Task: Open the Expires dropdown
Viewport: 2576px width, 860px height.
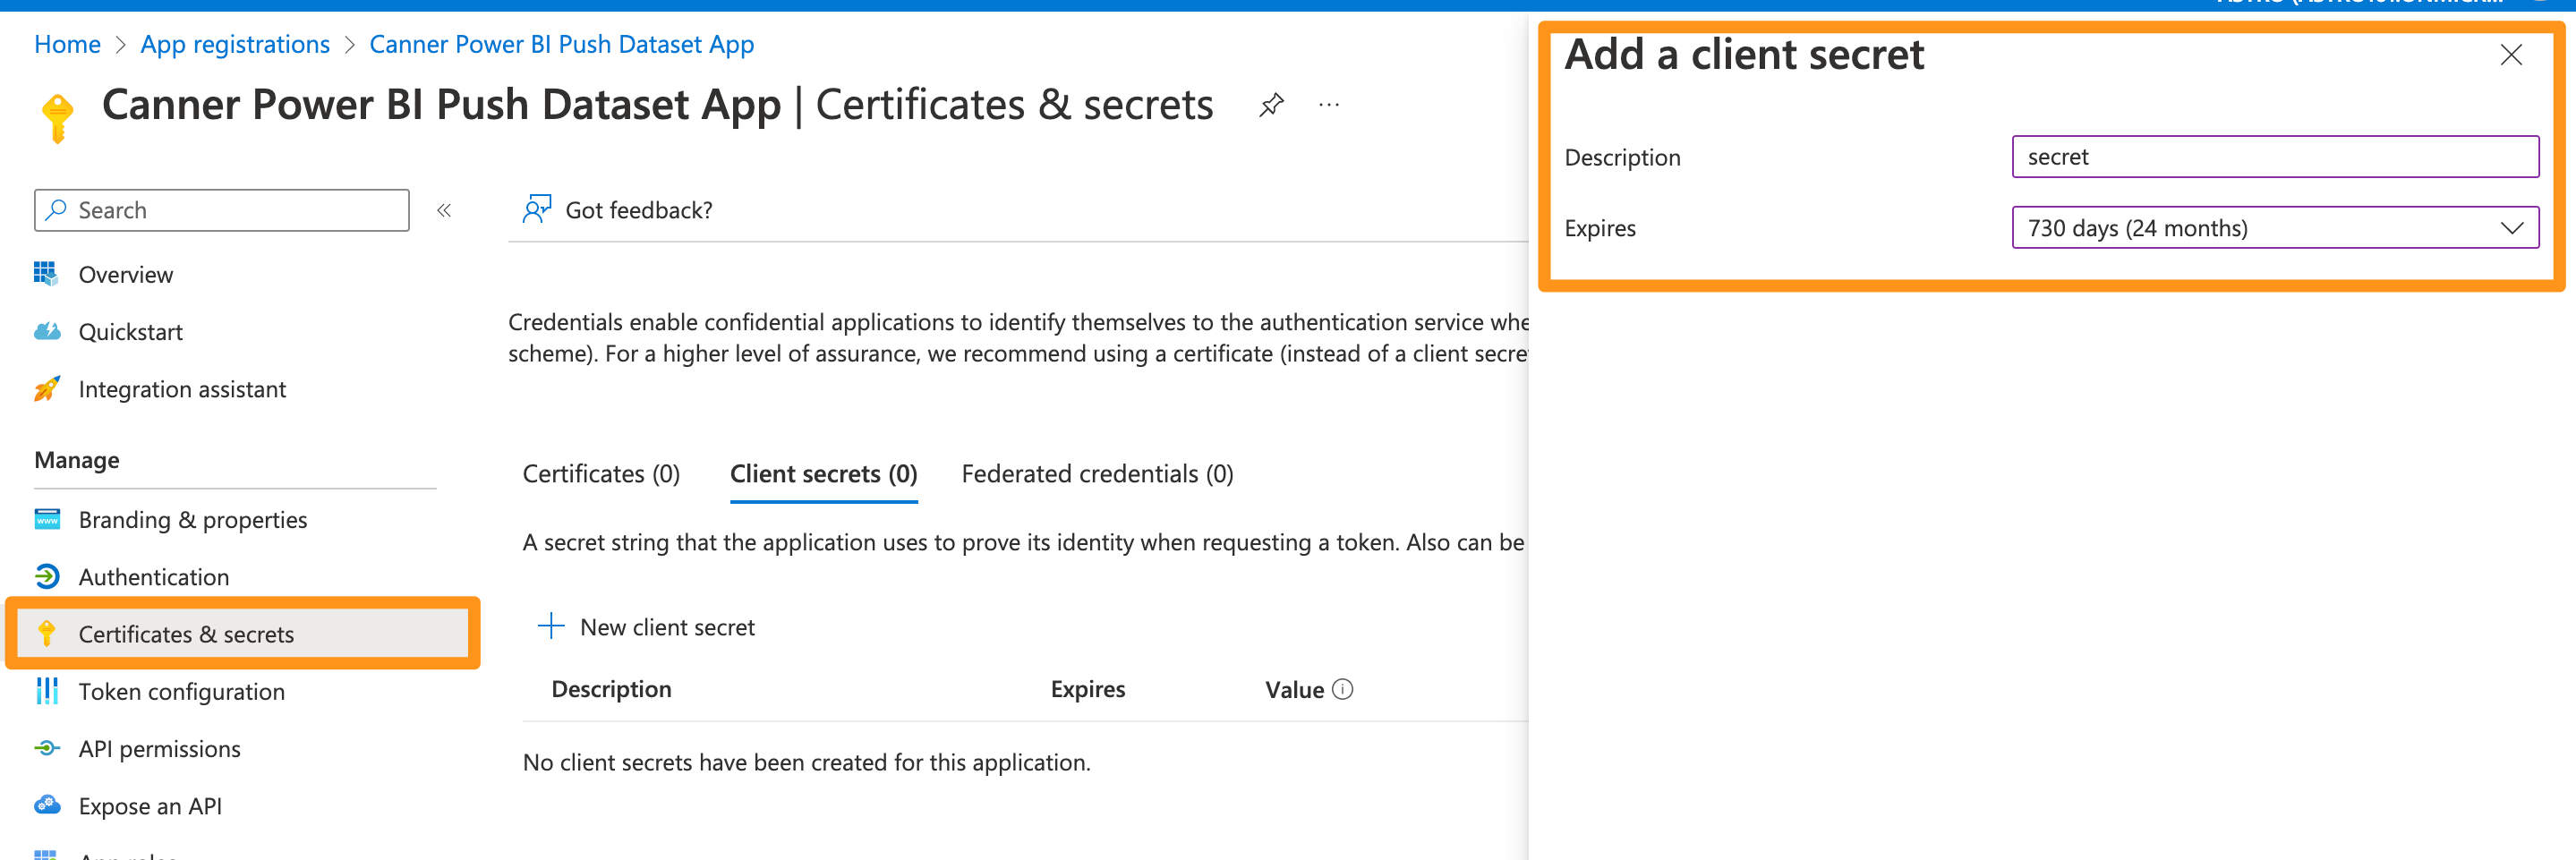Action: pyautogui.click(x=2275, y=228)
